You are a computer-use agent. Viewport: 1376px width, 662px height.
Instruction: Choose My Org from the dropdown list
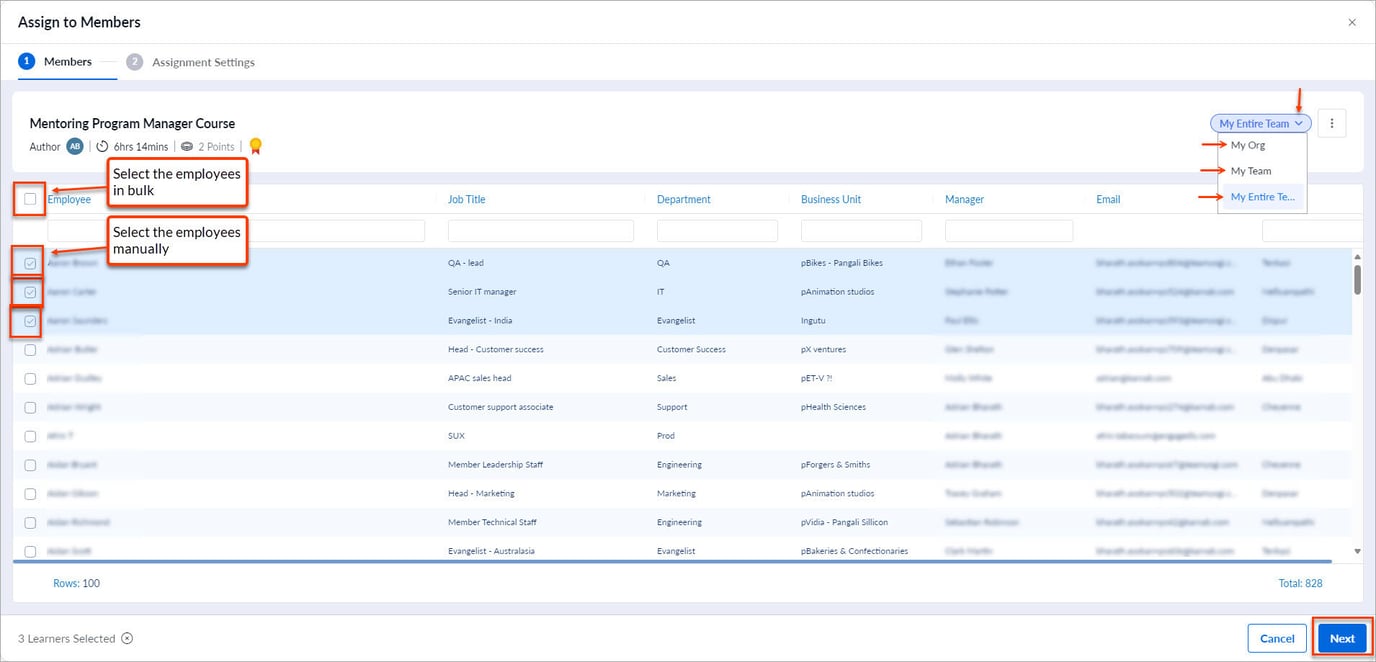(1248, 146)
